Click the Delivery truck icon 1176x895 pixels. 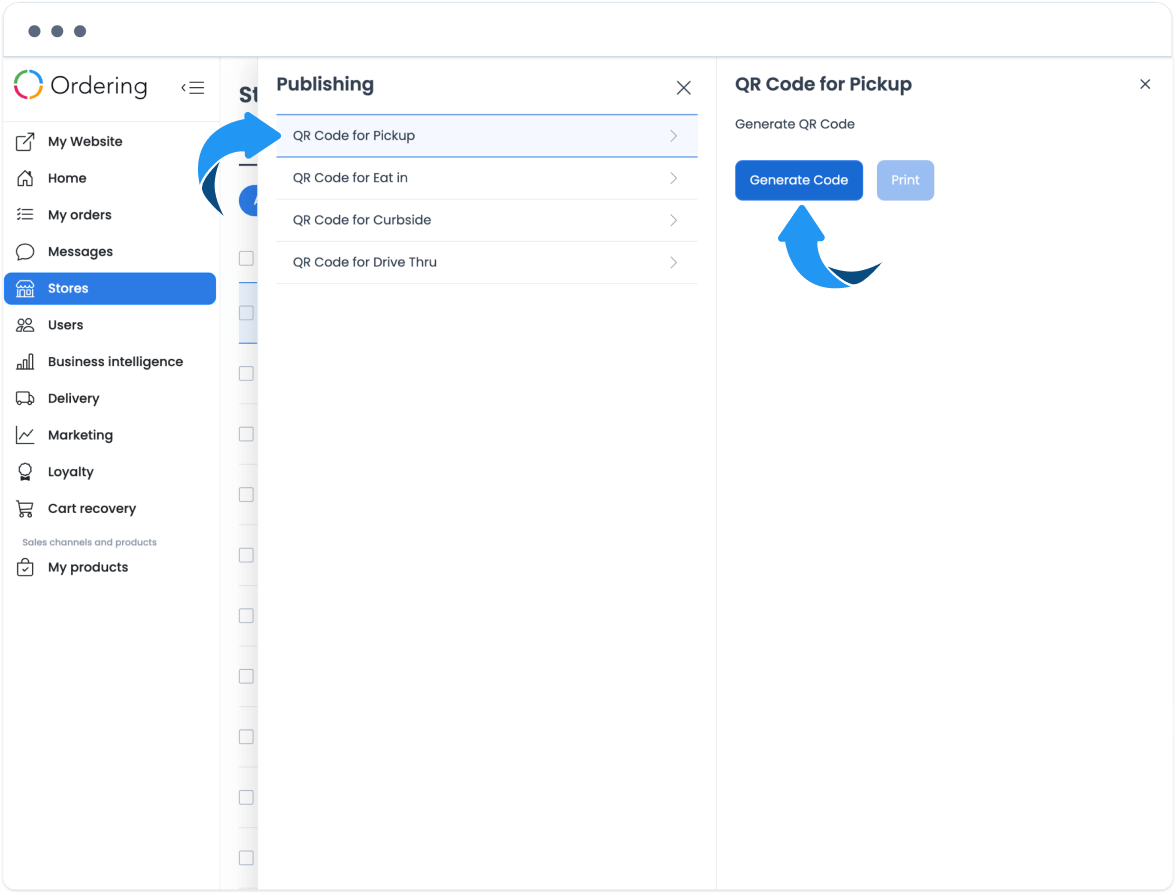pos(25,398)
